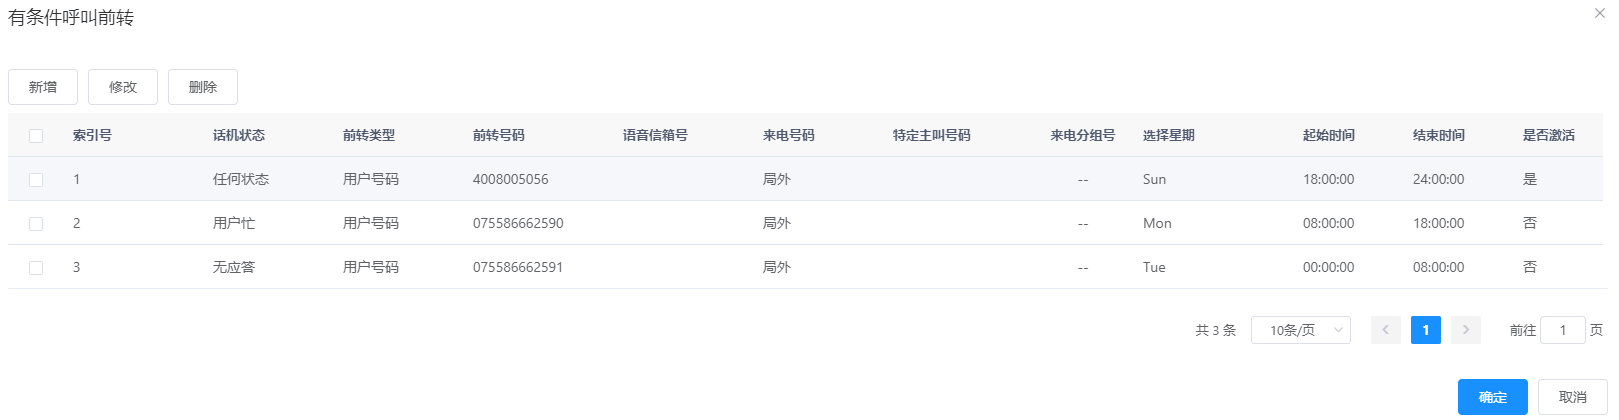Confirm with the 确定 button
This screenshot has width=1619, height=420.
[1492, 397]
